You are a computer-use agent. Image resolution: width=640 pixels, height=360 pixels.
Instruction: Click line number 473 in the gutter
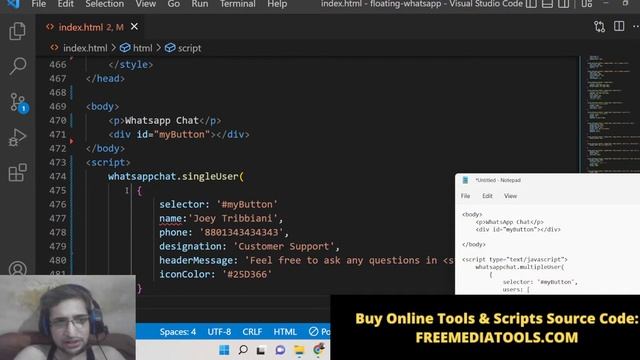58,162
